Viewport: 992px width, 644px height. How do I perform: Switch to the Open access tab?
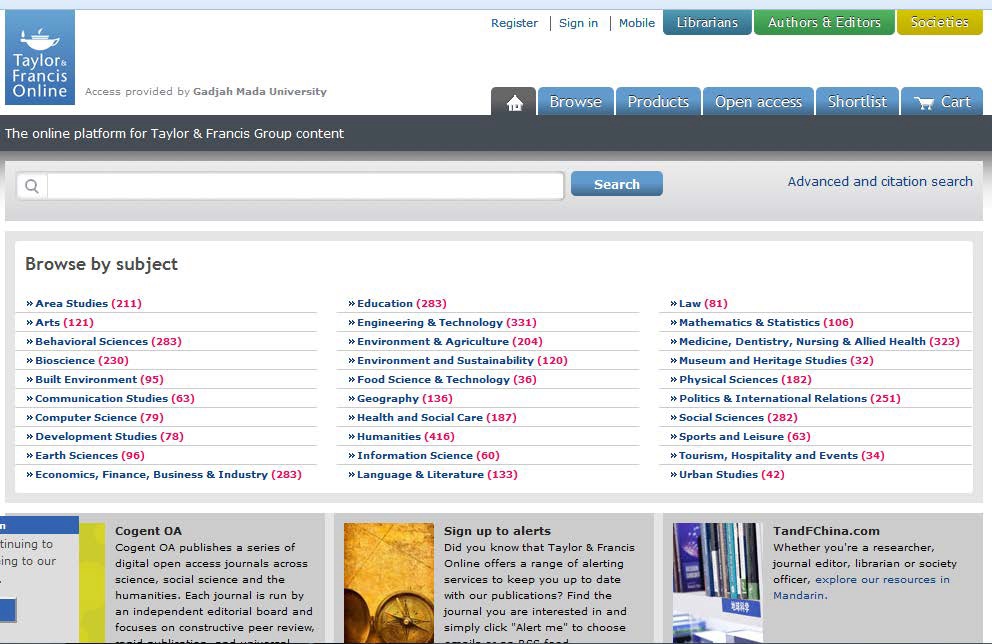coord(758,102)
